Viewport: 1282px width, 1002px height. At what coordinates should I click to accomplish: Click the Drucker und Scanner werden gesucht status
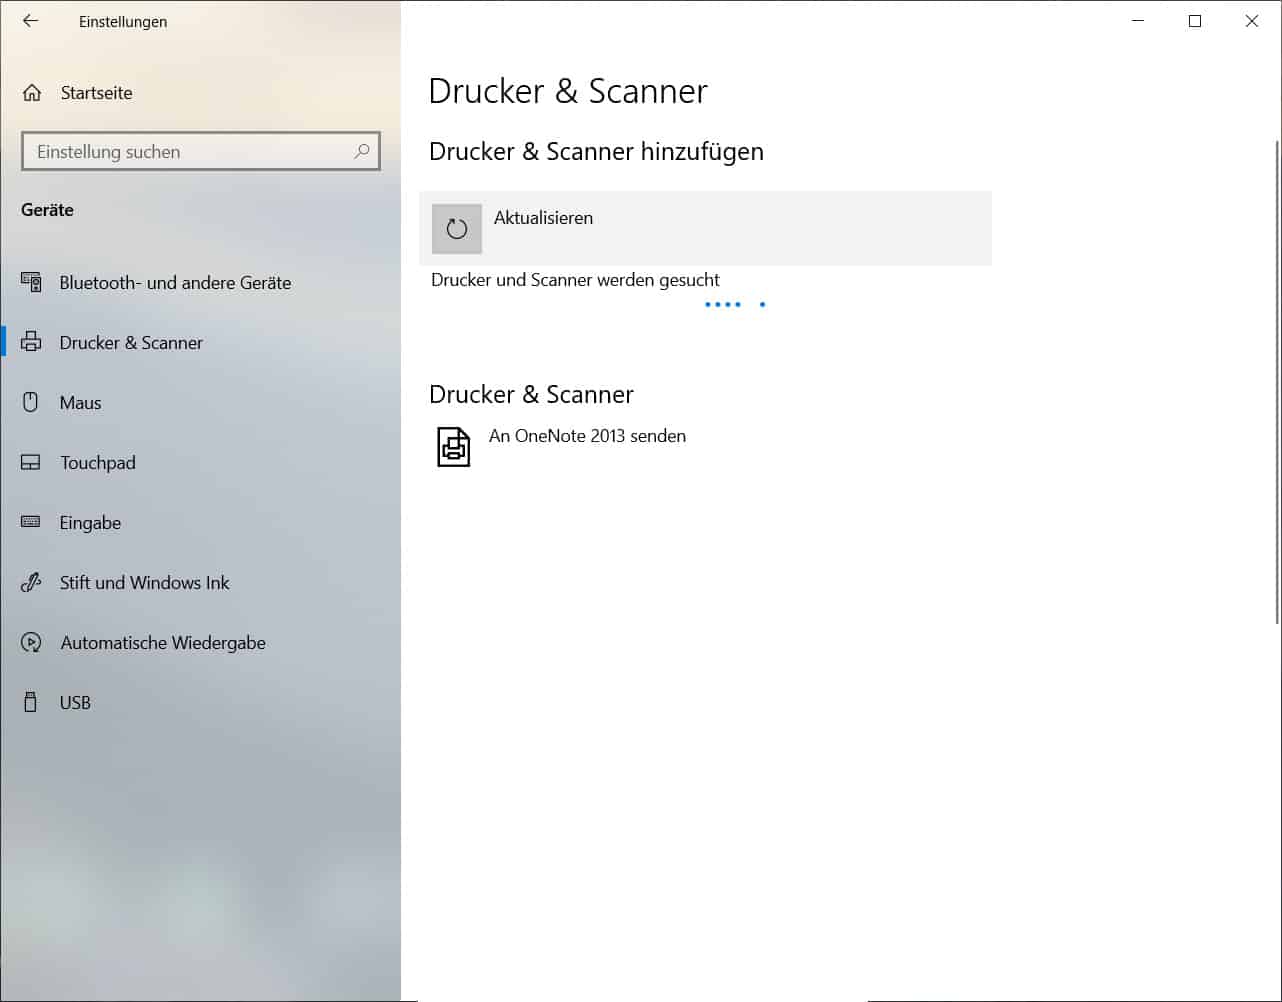point(575,280)
